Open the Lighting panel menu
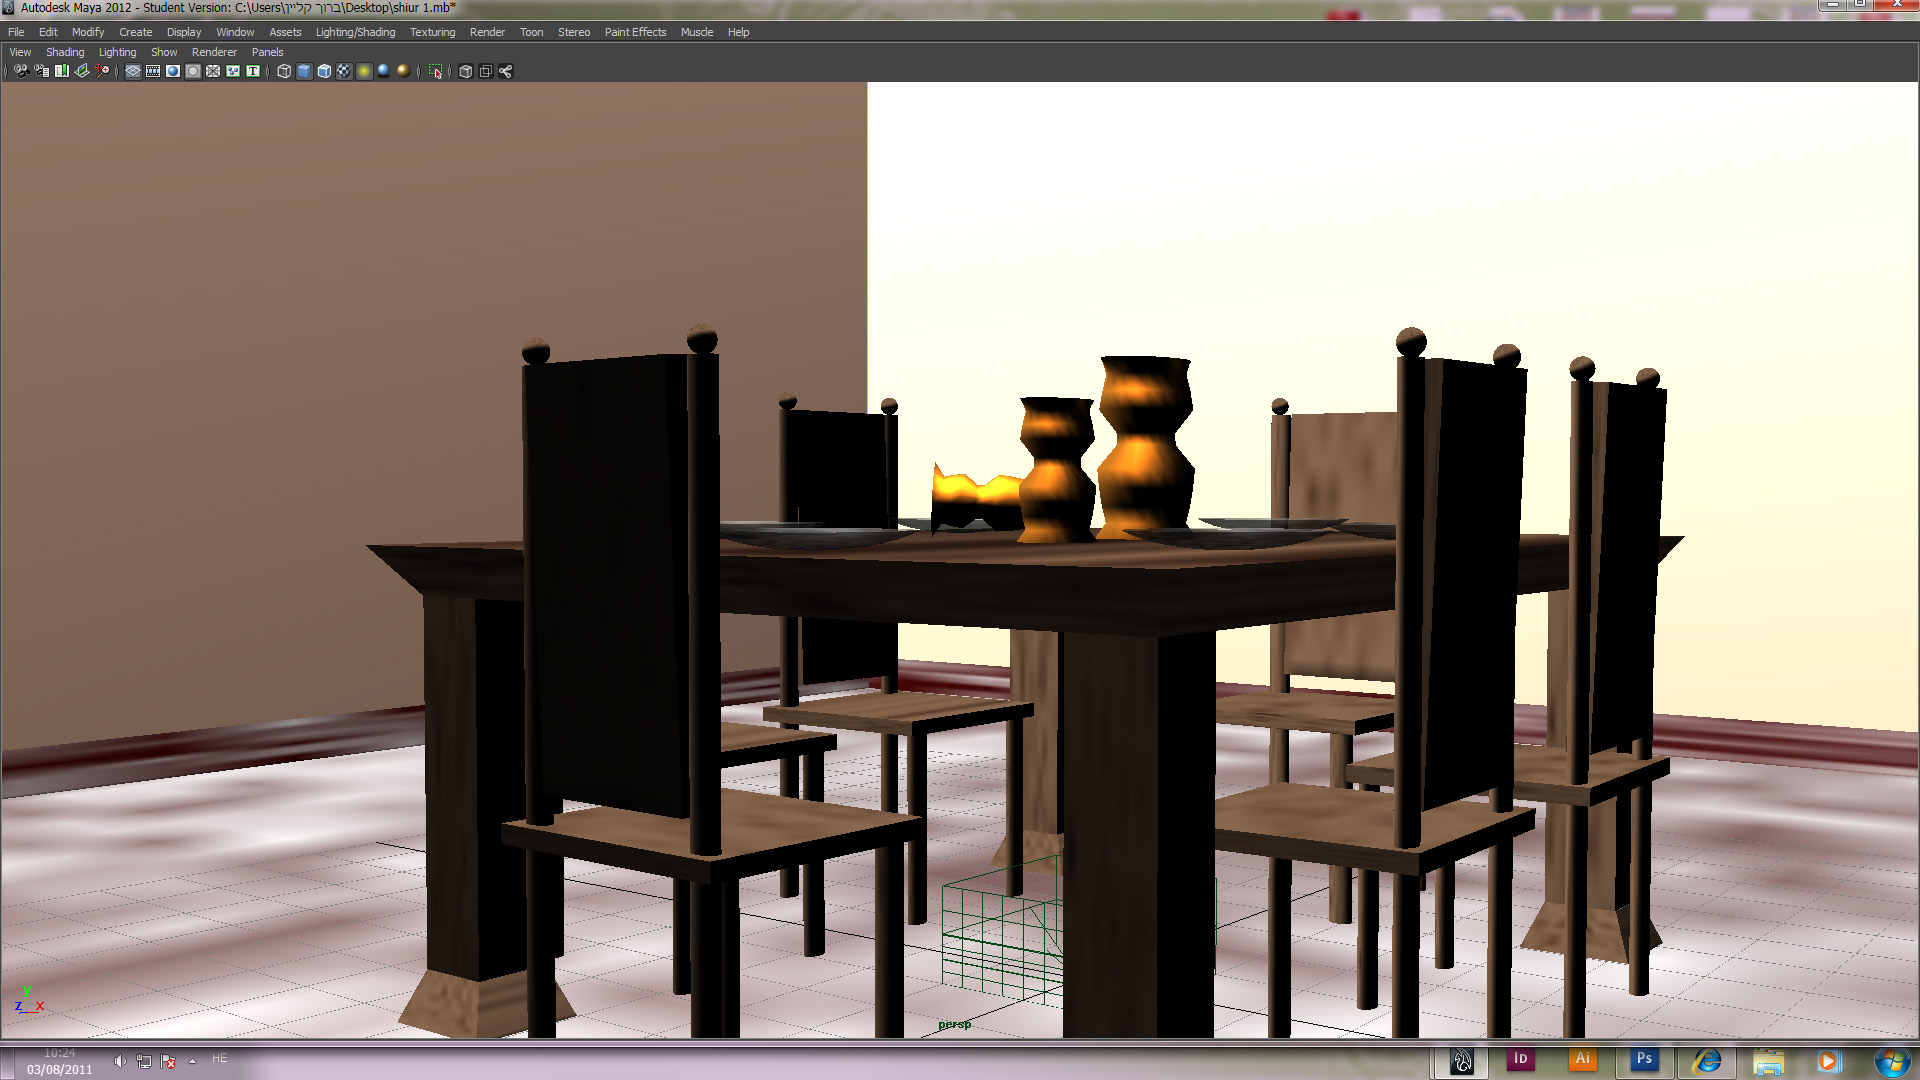This screenshot has height=1080, width=1920. click(x=117, y=52)
